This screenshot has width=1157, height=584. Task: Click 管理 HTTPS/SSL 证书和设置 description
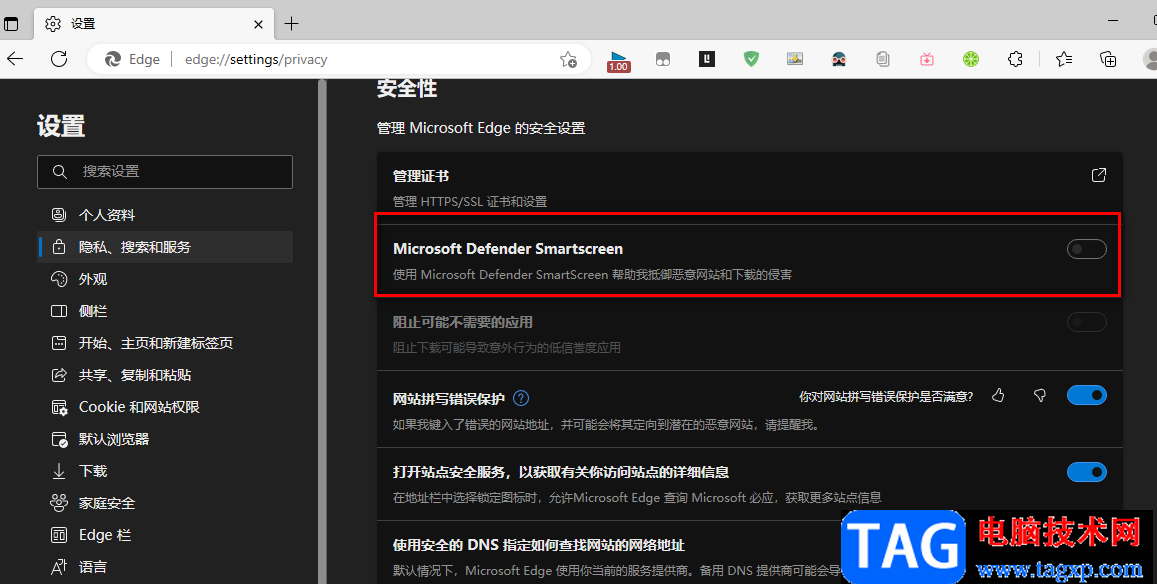(x=469, y=202)
